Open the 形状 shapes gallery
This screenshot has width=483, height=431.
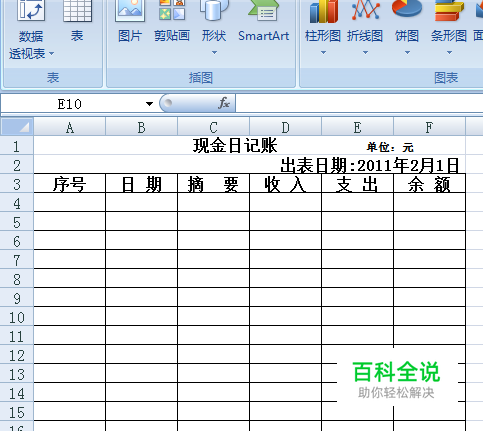[x=214, y=28]
